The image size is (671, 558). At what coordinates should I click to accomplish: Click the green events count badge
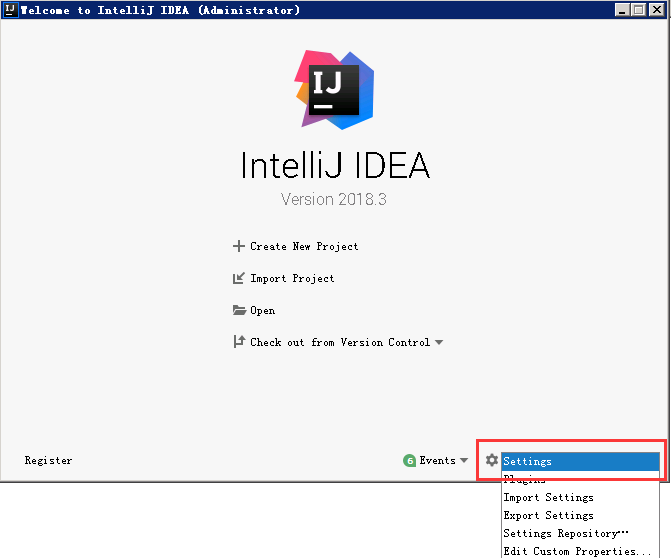tap(410, 461)
